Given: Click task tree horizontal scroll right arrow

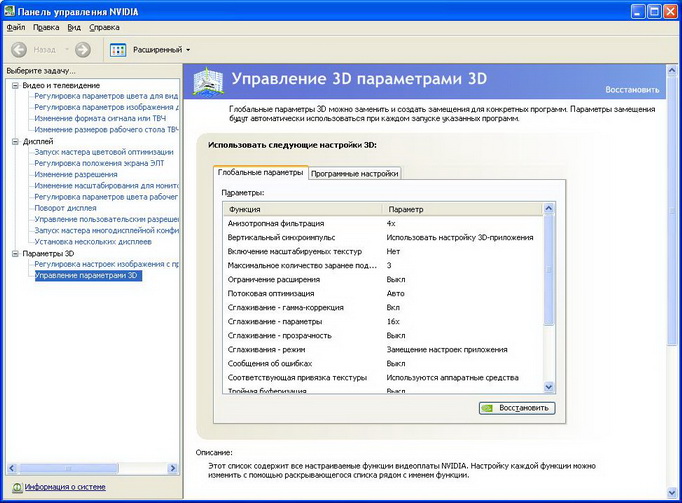Looking at the screenshot, I should 173,468.
